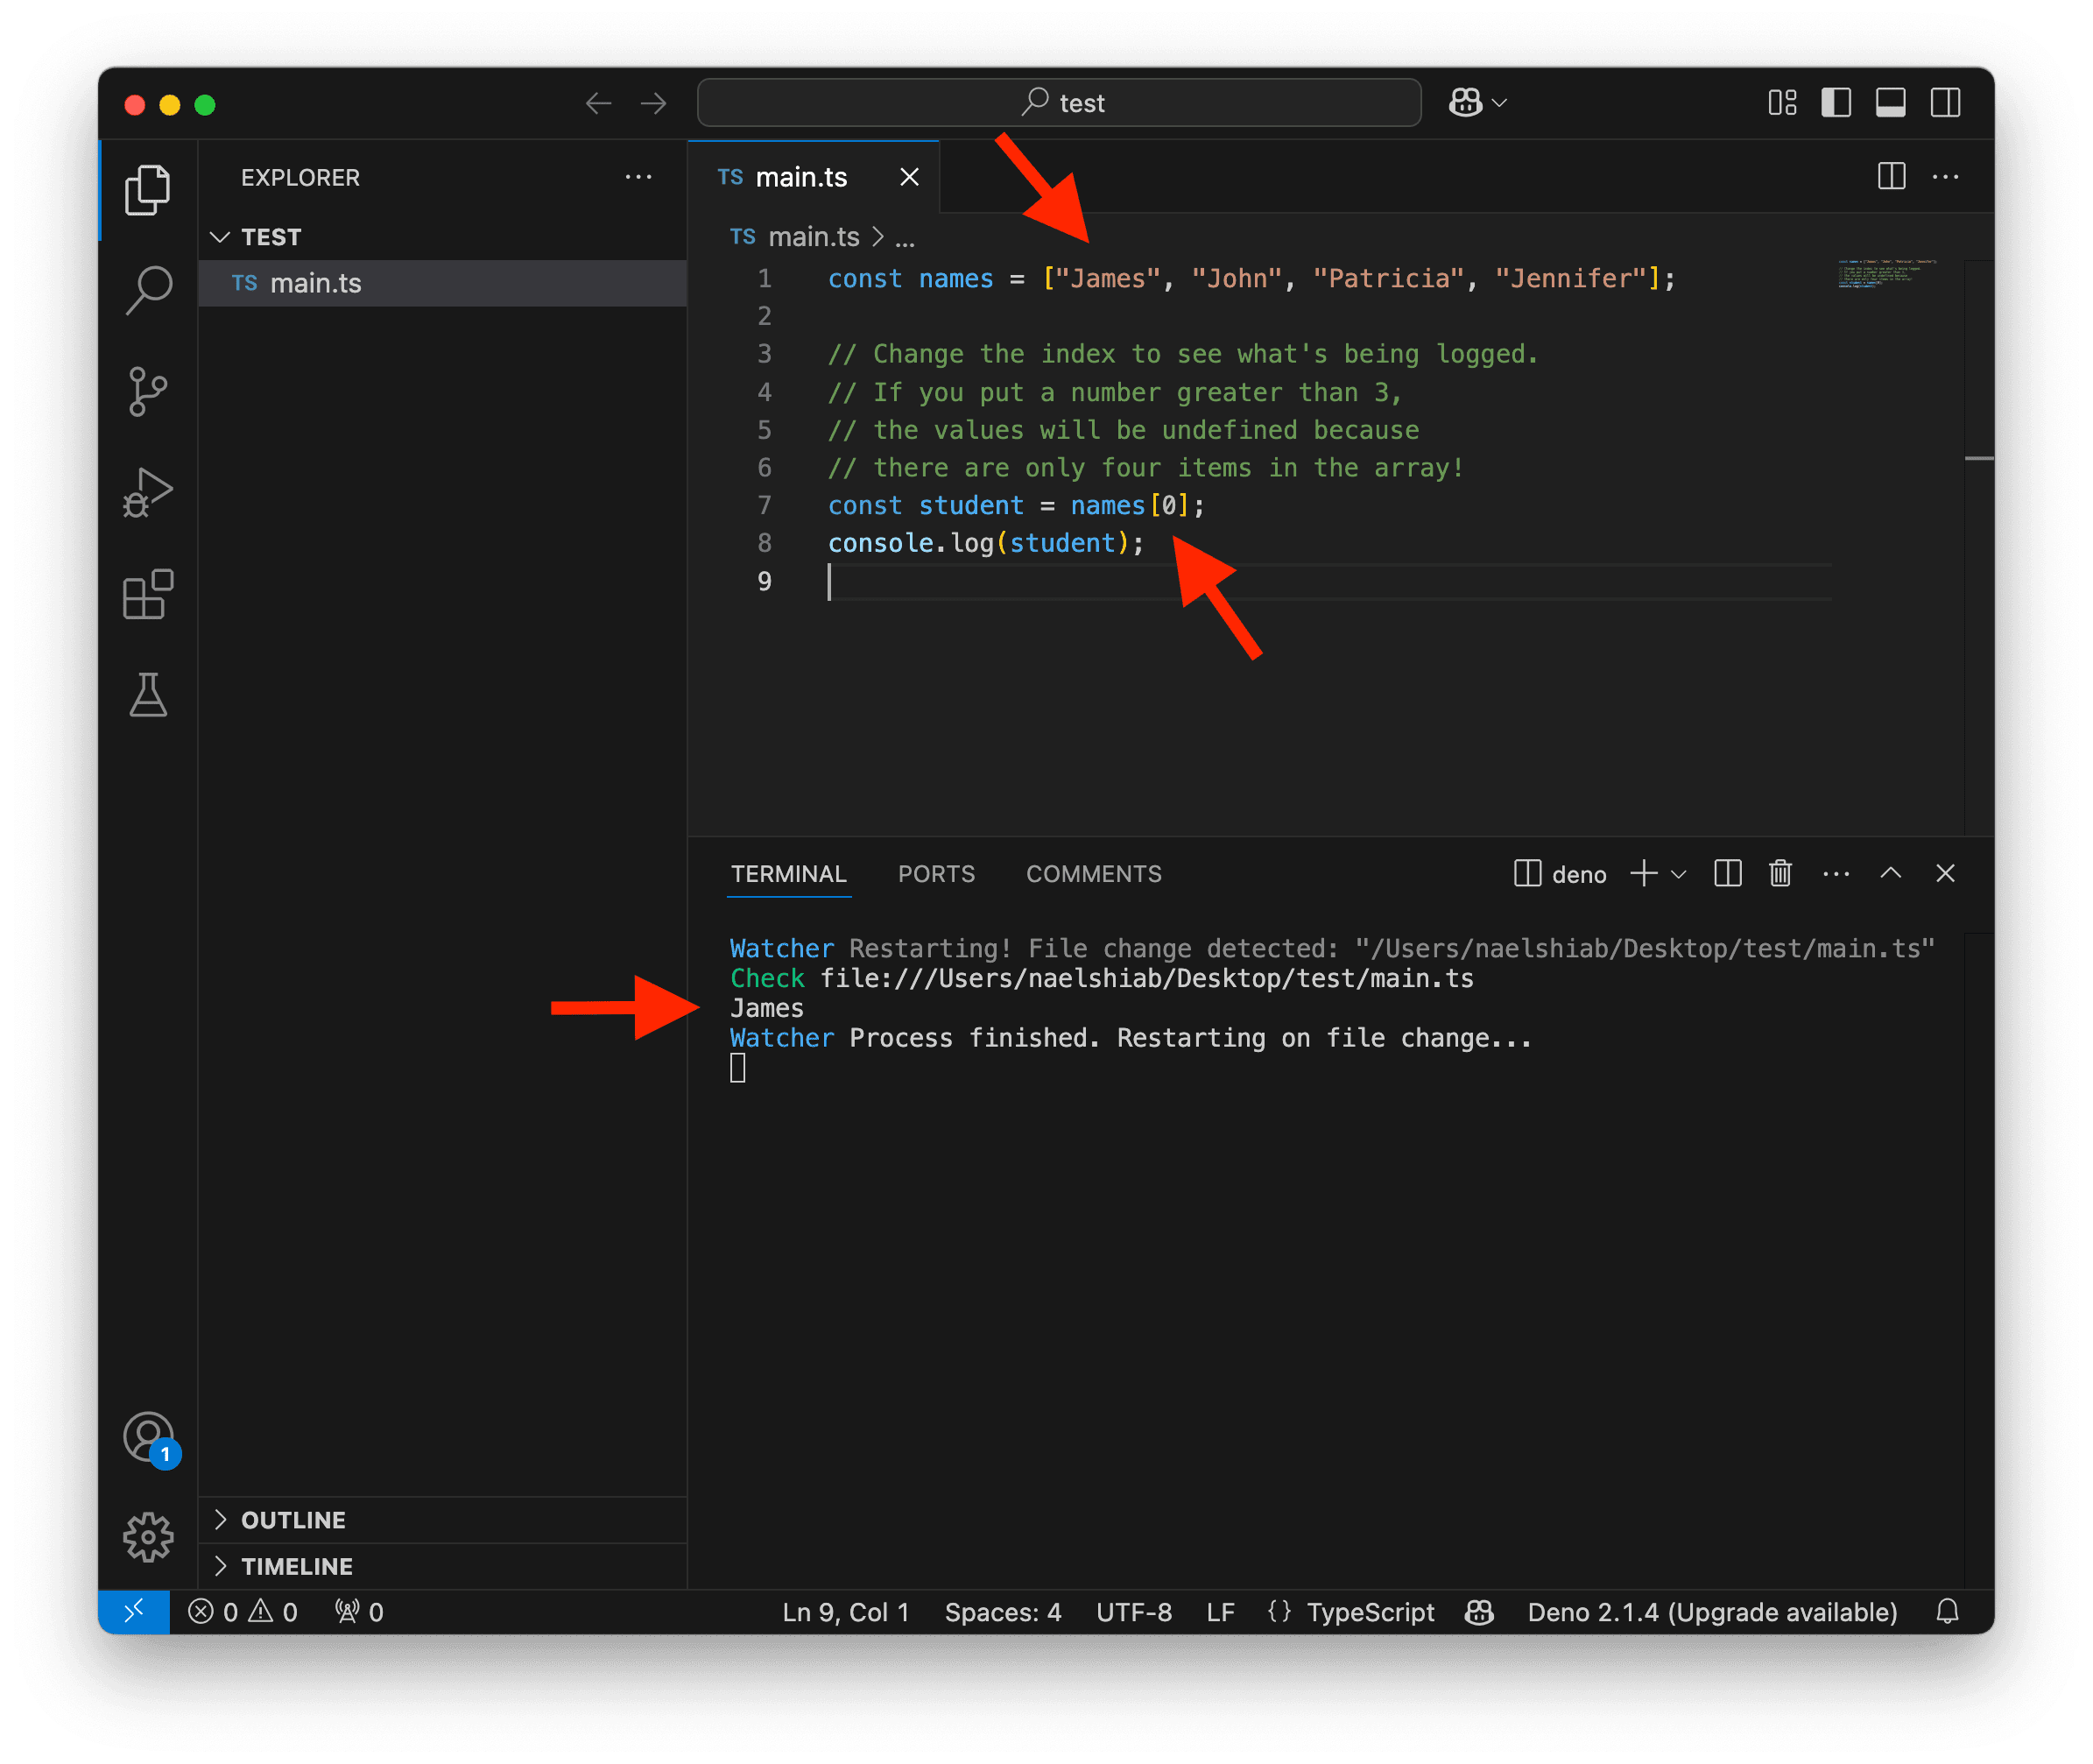Open the Run and Debug view

pyautogui.click(x=148, y=492)
